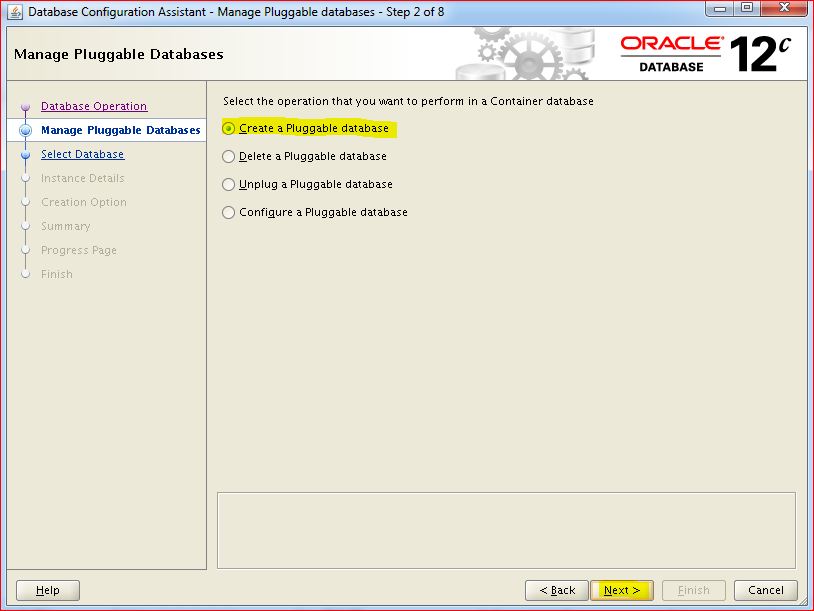Screen dimensions: 814x611
Task: Click the empty message area box
Action: (506, 530)
